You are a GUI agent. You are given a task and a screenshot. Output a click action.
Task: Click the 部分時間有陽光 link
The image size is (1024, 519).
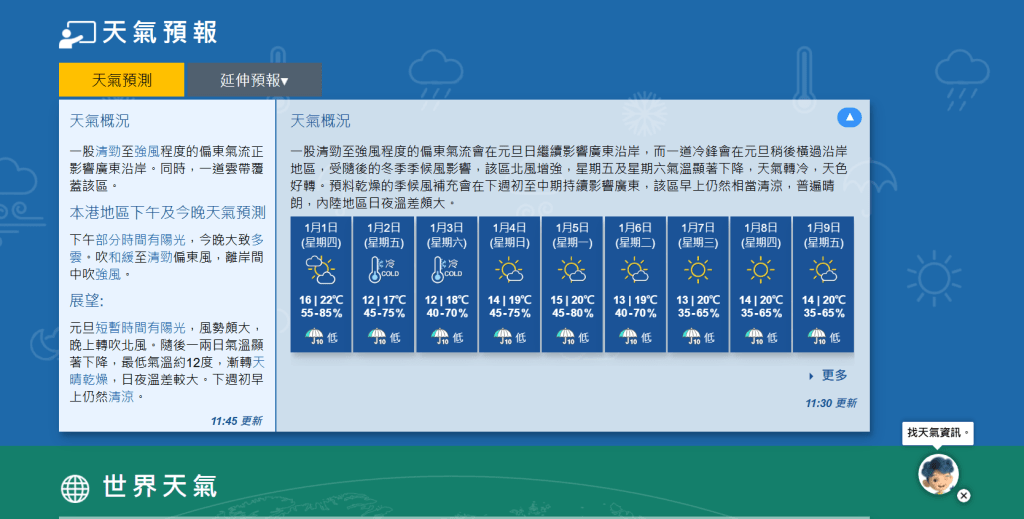140,240
